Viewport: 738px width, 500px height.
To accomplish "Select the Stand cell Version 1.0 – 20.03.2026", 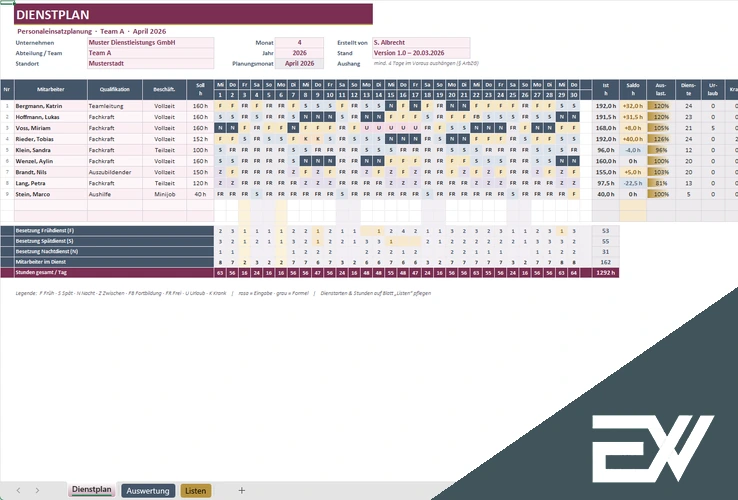I will 421,53.
